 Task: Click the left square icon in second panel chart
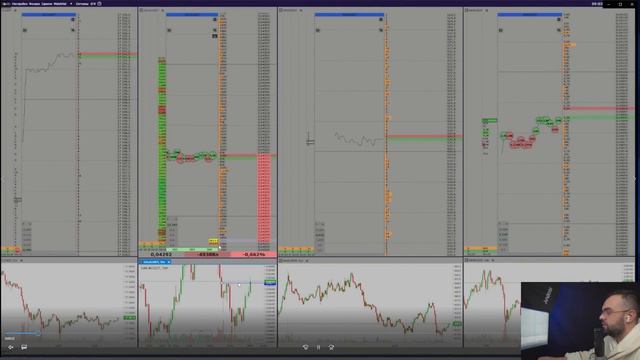pyautogui.click(x=169, y=30)
